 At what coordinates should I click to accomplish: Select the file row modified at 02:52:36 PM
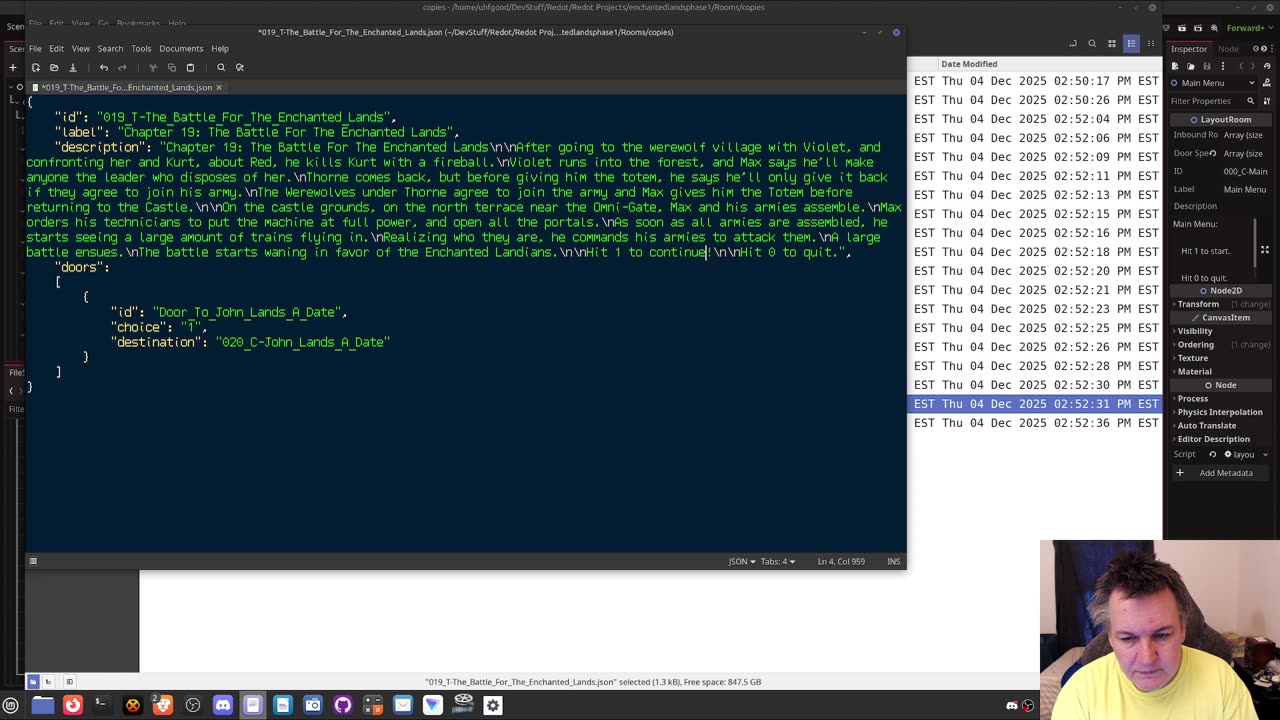coord(1035,423)
